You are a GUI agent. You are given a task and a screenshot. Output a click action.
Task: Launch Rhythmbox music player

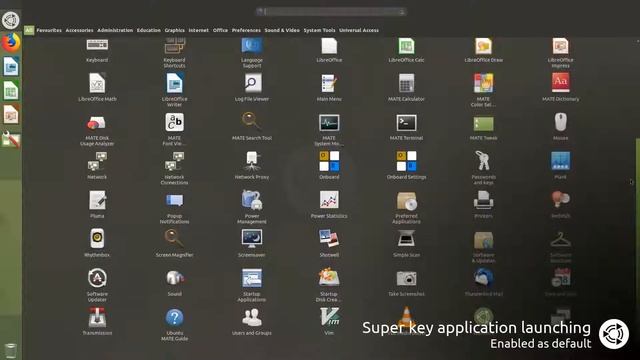[97, 243]
